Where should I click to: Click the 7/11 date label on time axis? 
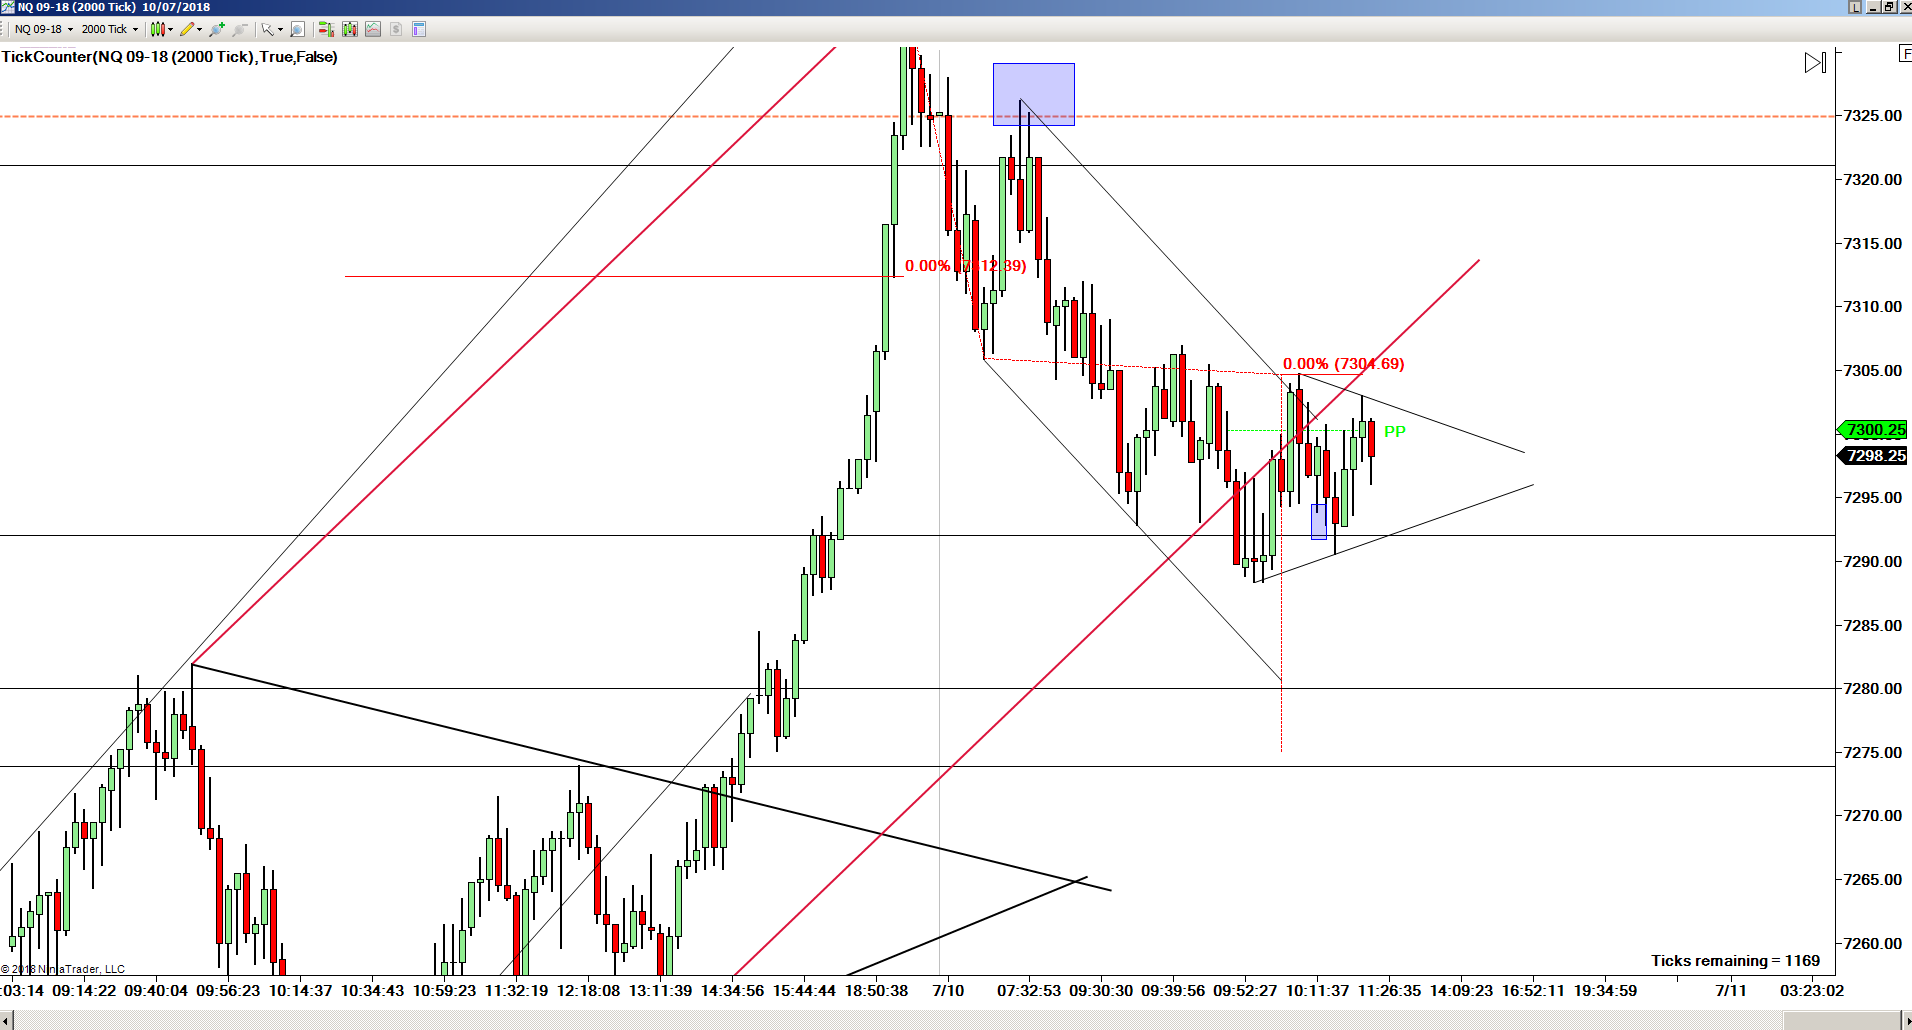1731,991
